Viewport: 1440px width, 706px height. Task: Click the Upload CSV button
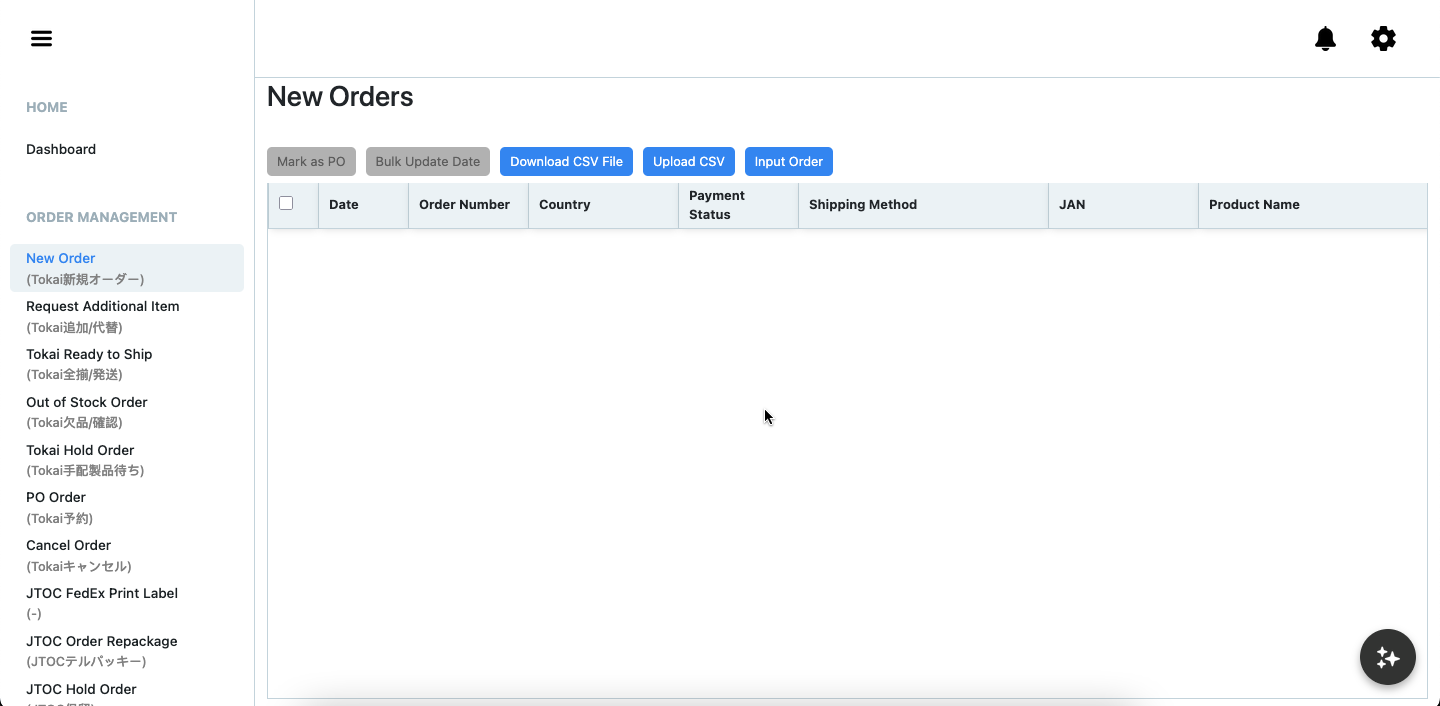click(x=688, y=162)
